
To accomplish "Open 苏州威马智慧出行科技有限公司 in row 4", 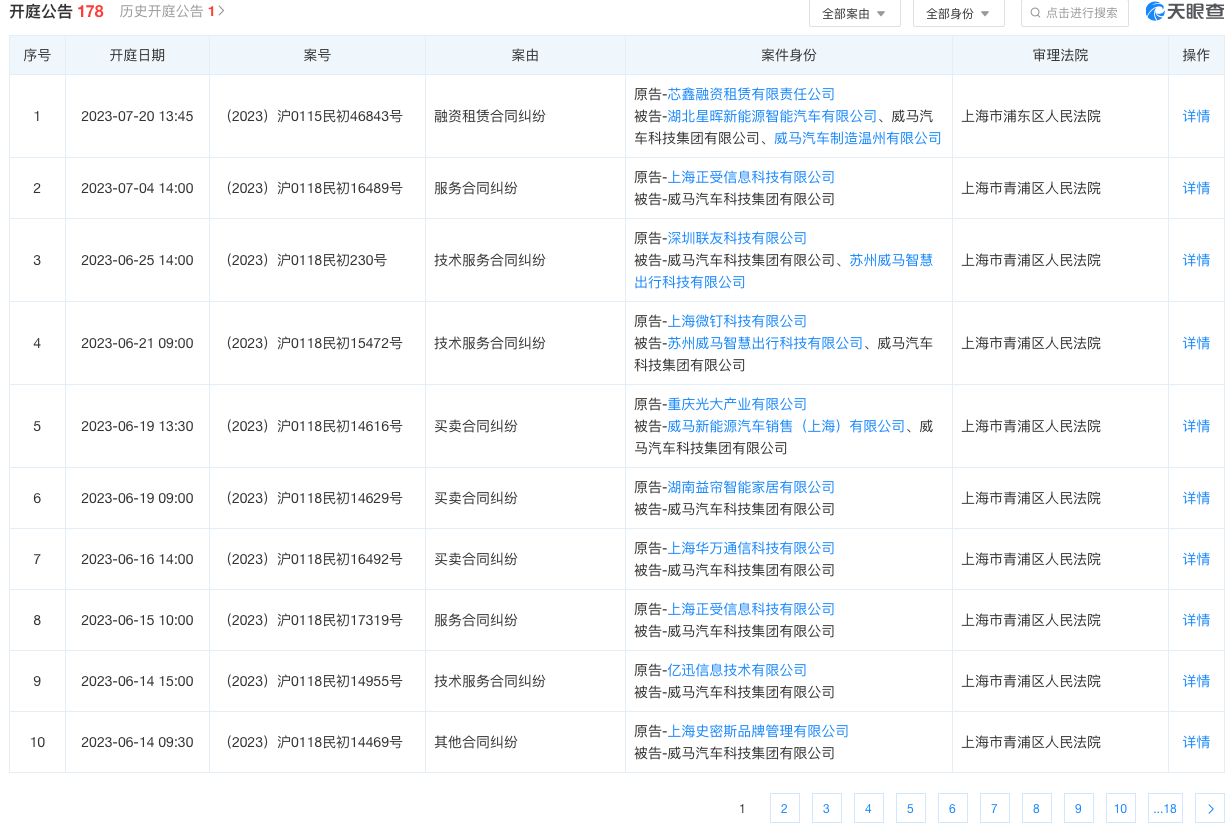I will (x=765, y=343).
